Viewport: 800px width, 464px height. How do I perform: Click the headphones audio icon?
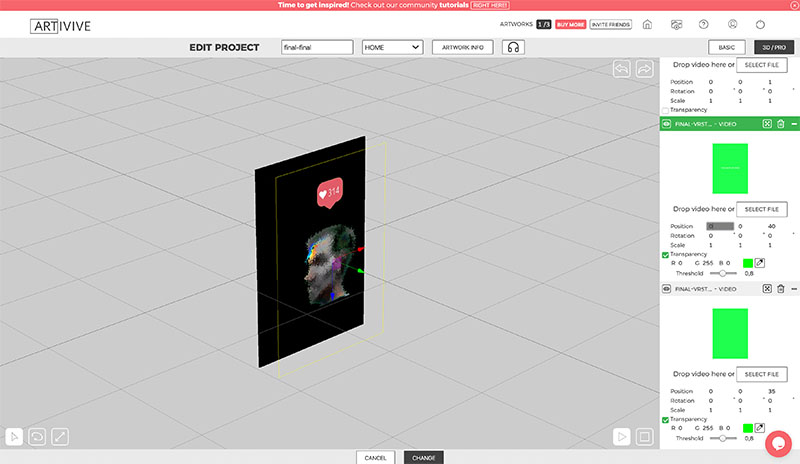tap(513, 47)
